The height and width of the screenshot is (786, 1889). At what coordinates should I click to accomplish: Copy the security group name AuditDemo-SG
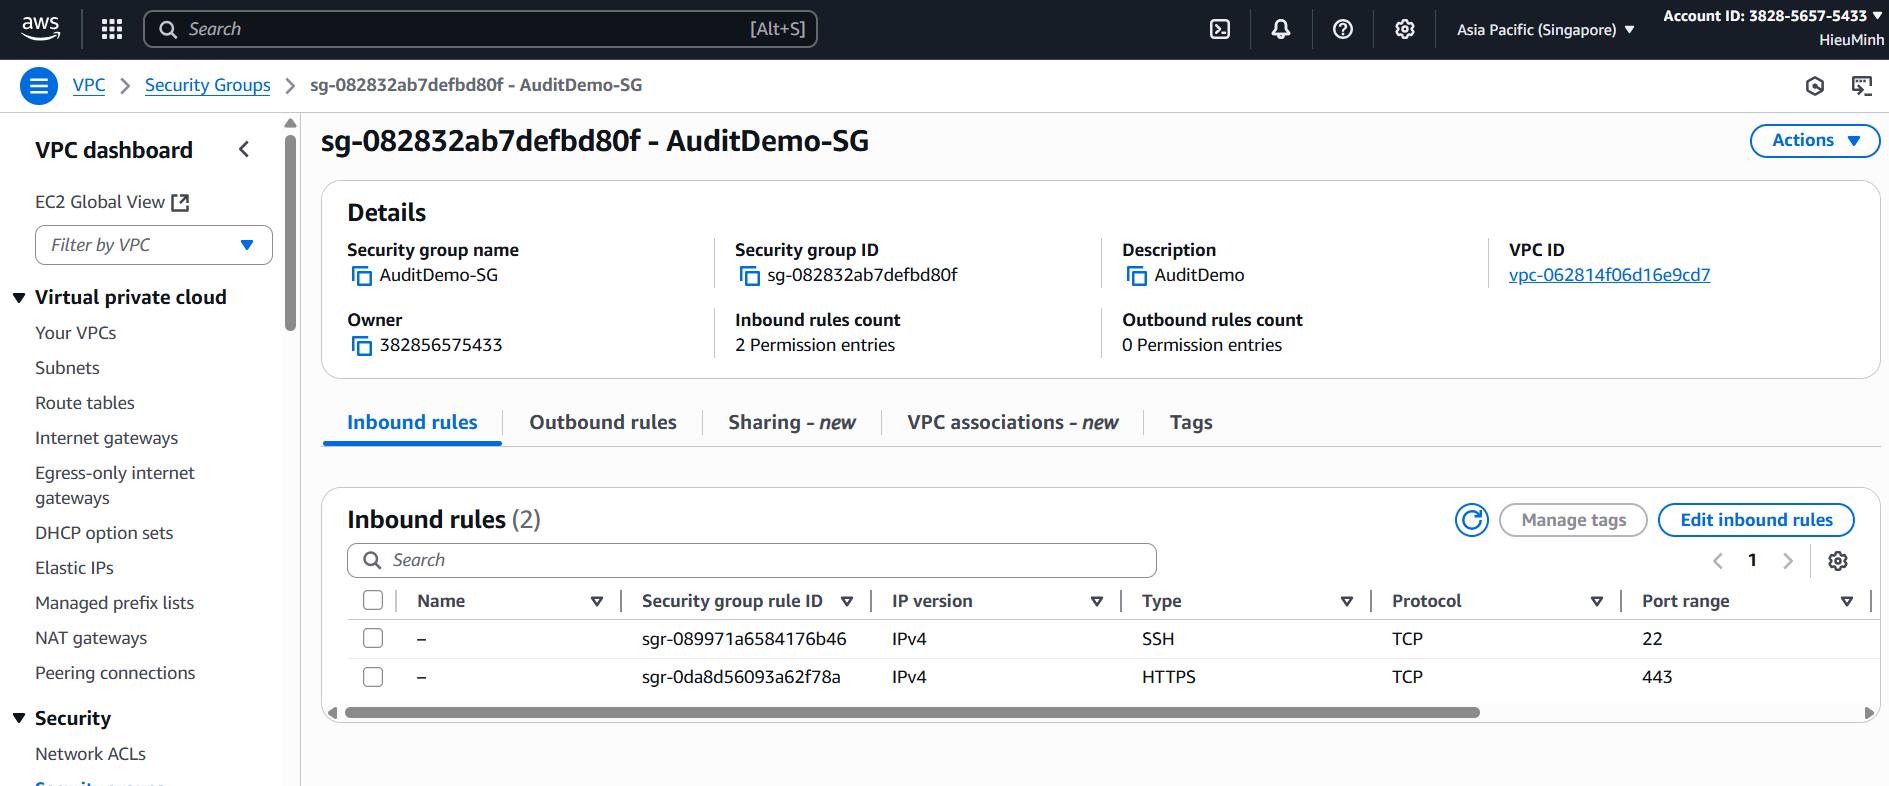pyautogui.click(x=361, y=276)
